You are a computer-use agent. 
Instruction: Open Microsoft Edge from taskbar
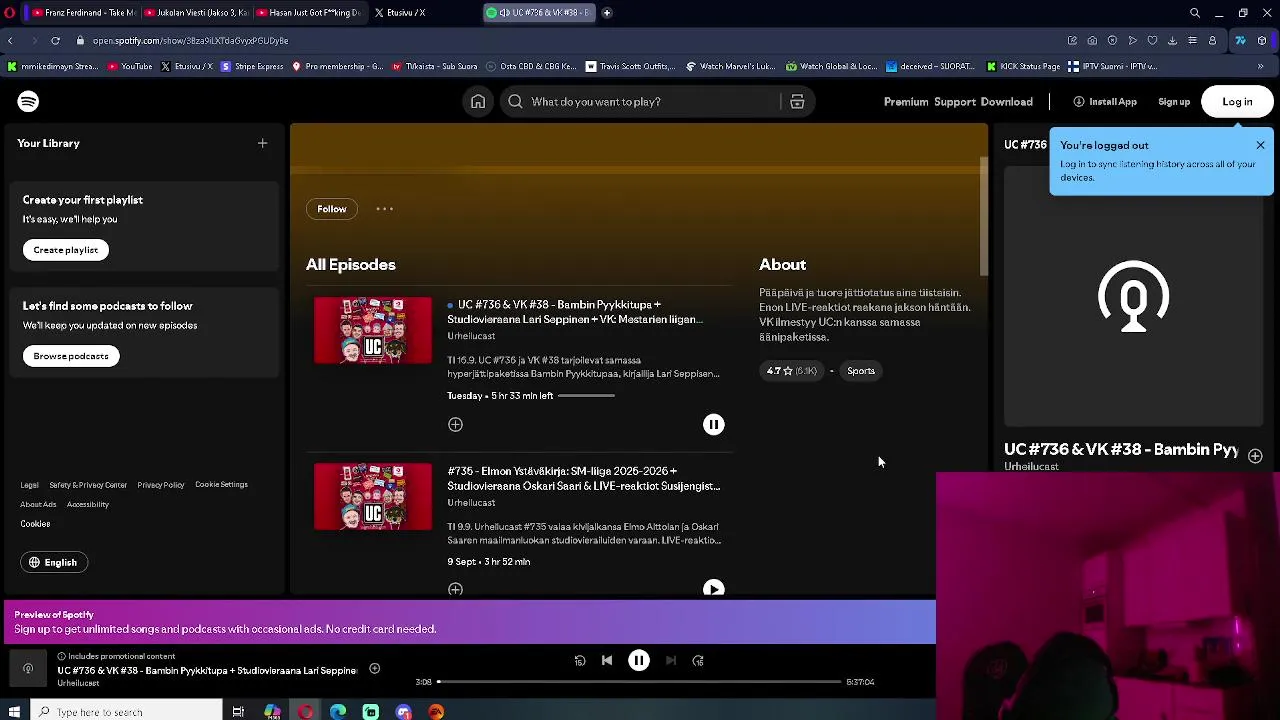338,712
